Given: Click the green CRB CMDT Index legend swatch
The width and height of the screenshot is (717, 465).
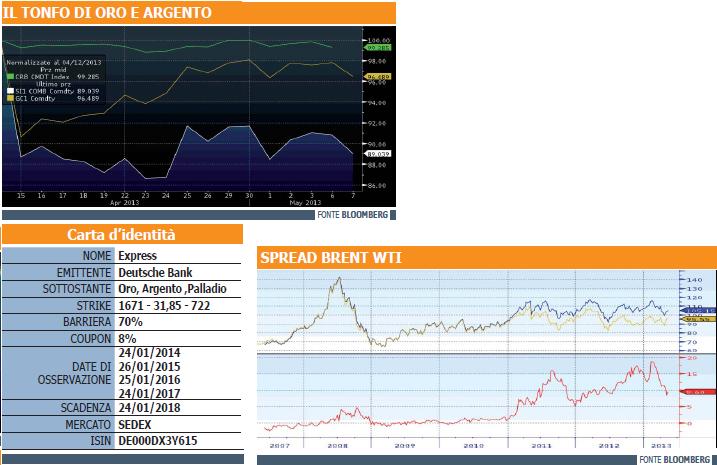Looking at the screenshot, I should tap(11, 77).
